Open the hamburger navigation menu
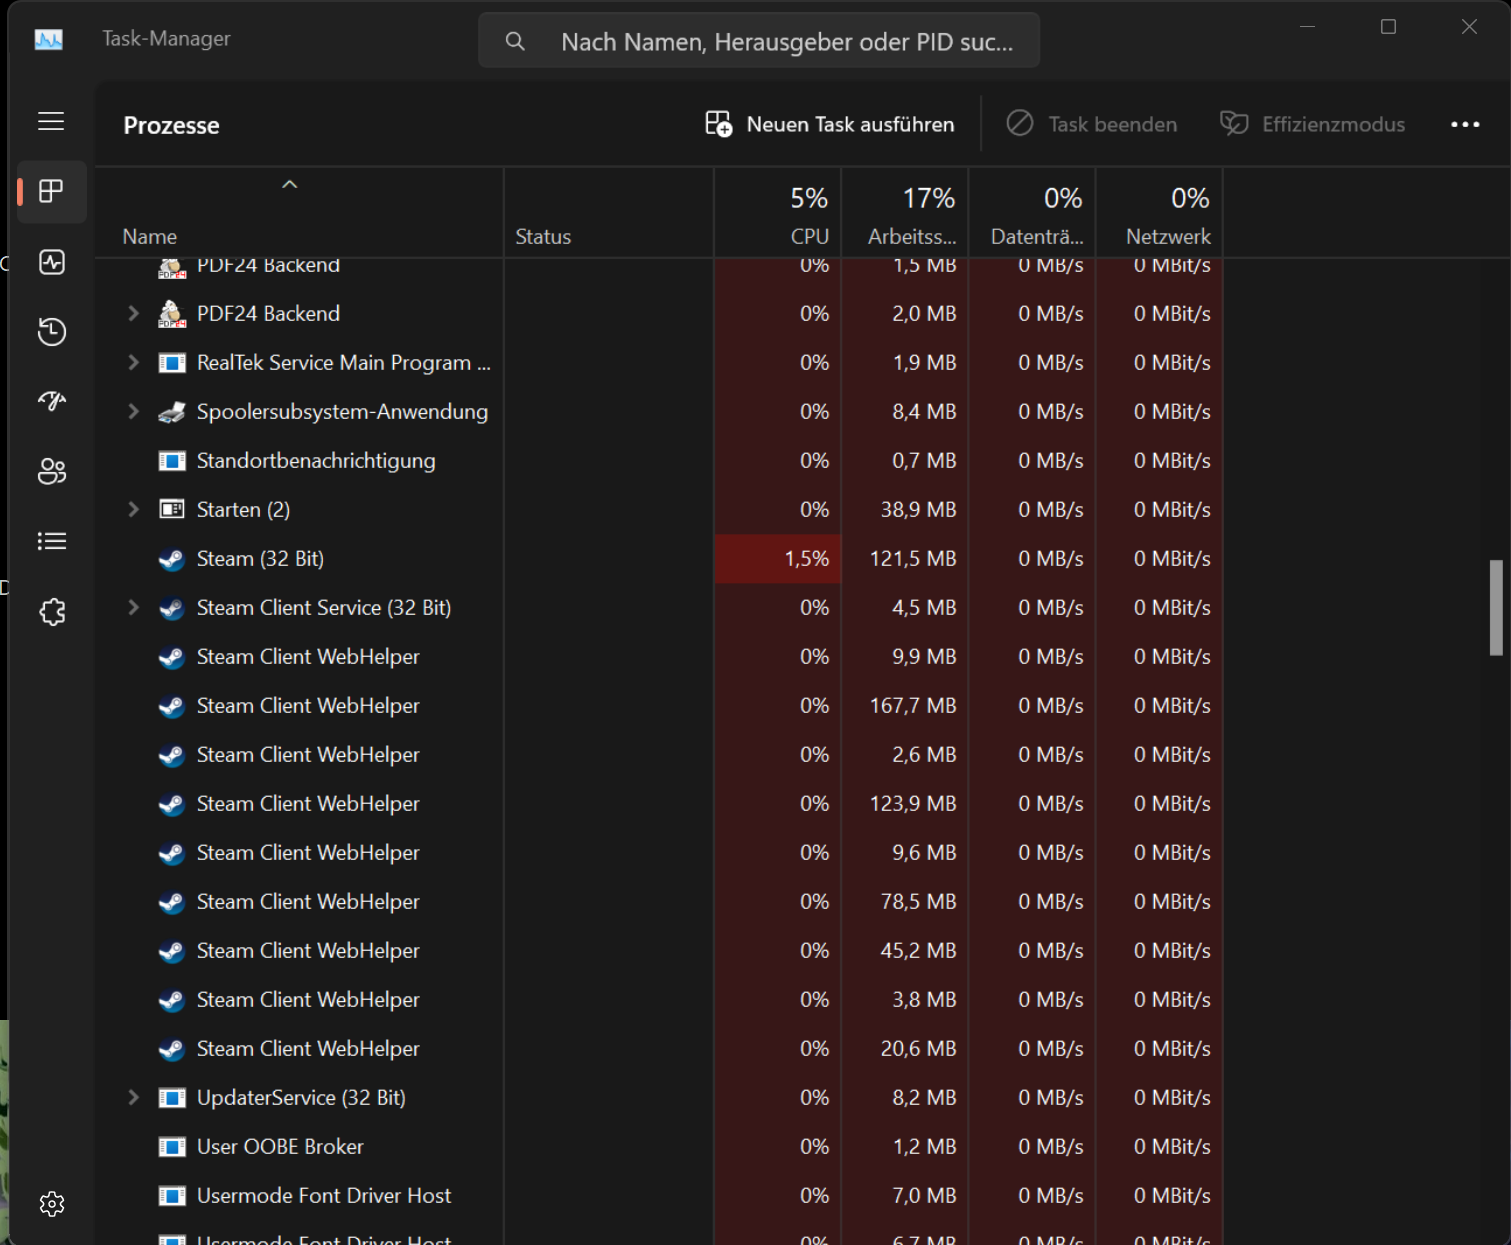The height and width of the screenshot is (1245, 1511). (x=51, y=122)
